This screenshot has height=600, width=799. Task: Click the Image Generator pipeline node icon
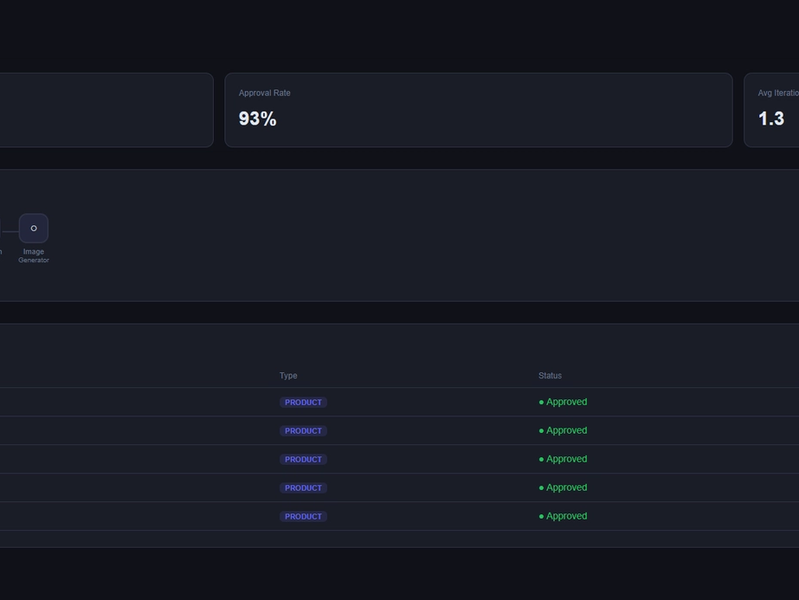click(x=33, y=228)
